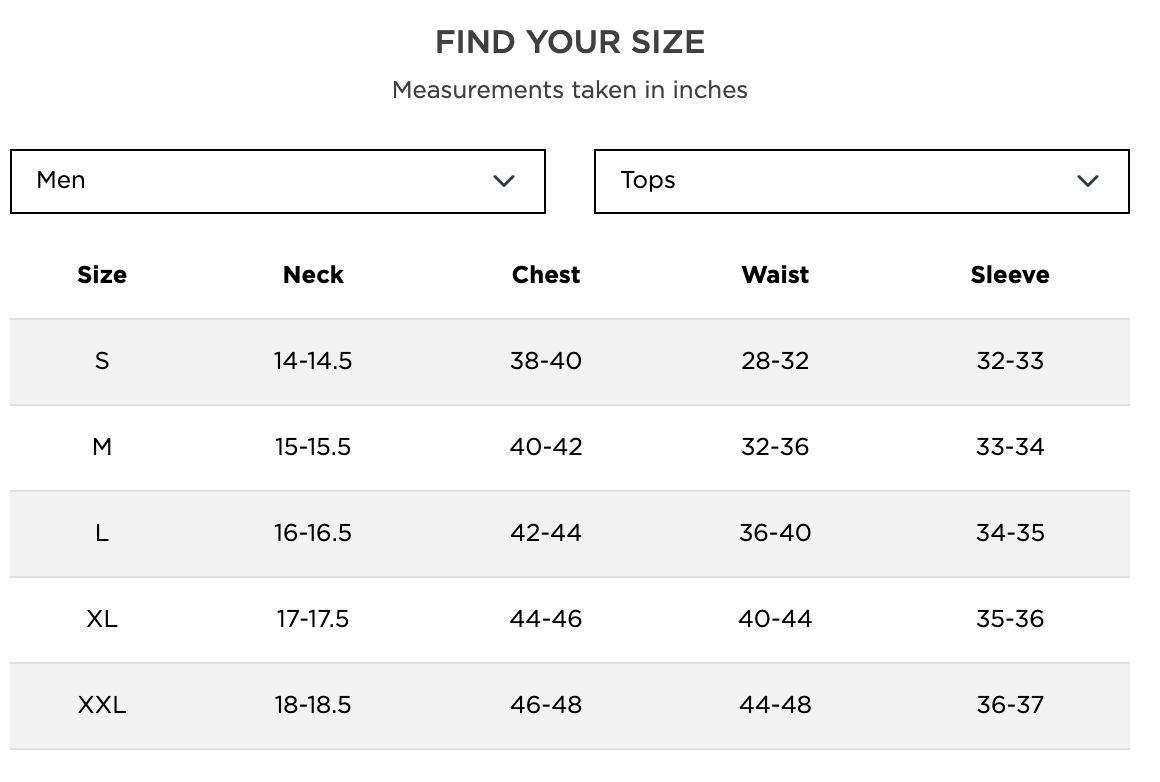Click the Sleeve column header
Viewport: 1160px width, 782px height.
[x=1010, y=275]
